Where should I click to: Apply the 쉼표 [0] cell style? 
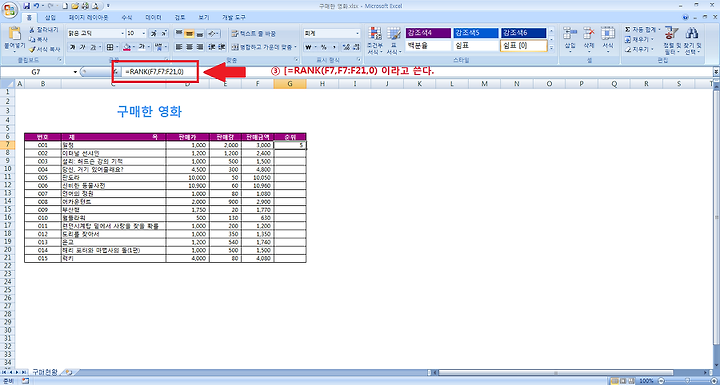(x=523, y=46)
